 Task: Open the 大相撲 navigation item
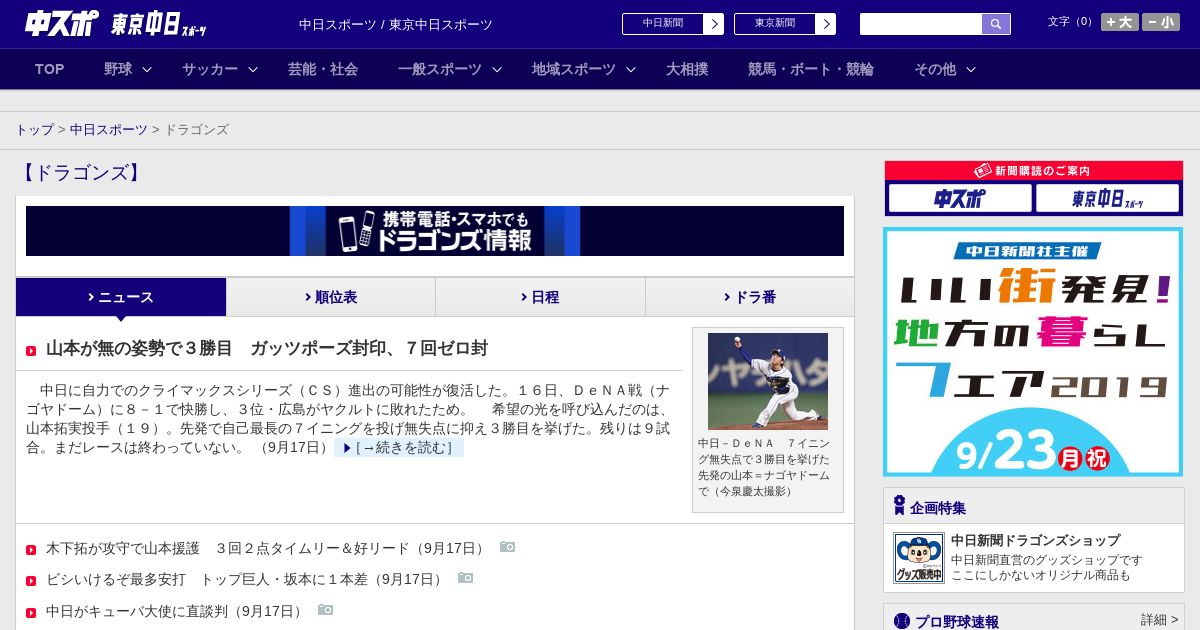tap(687, 69)
